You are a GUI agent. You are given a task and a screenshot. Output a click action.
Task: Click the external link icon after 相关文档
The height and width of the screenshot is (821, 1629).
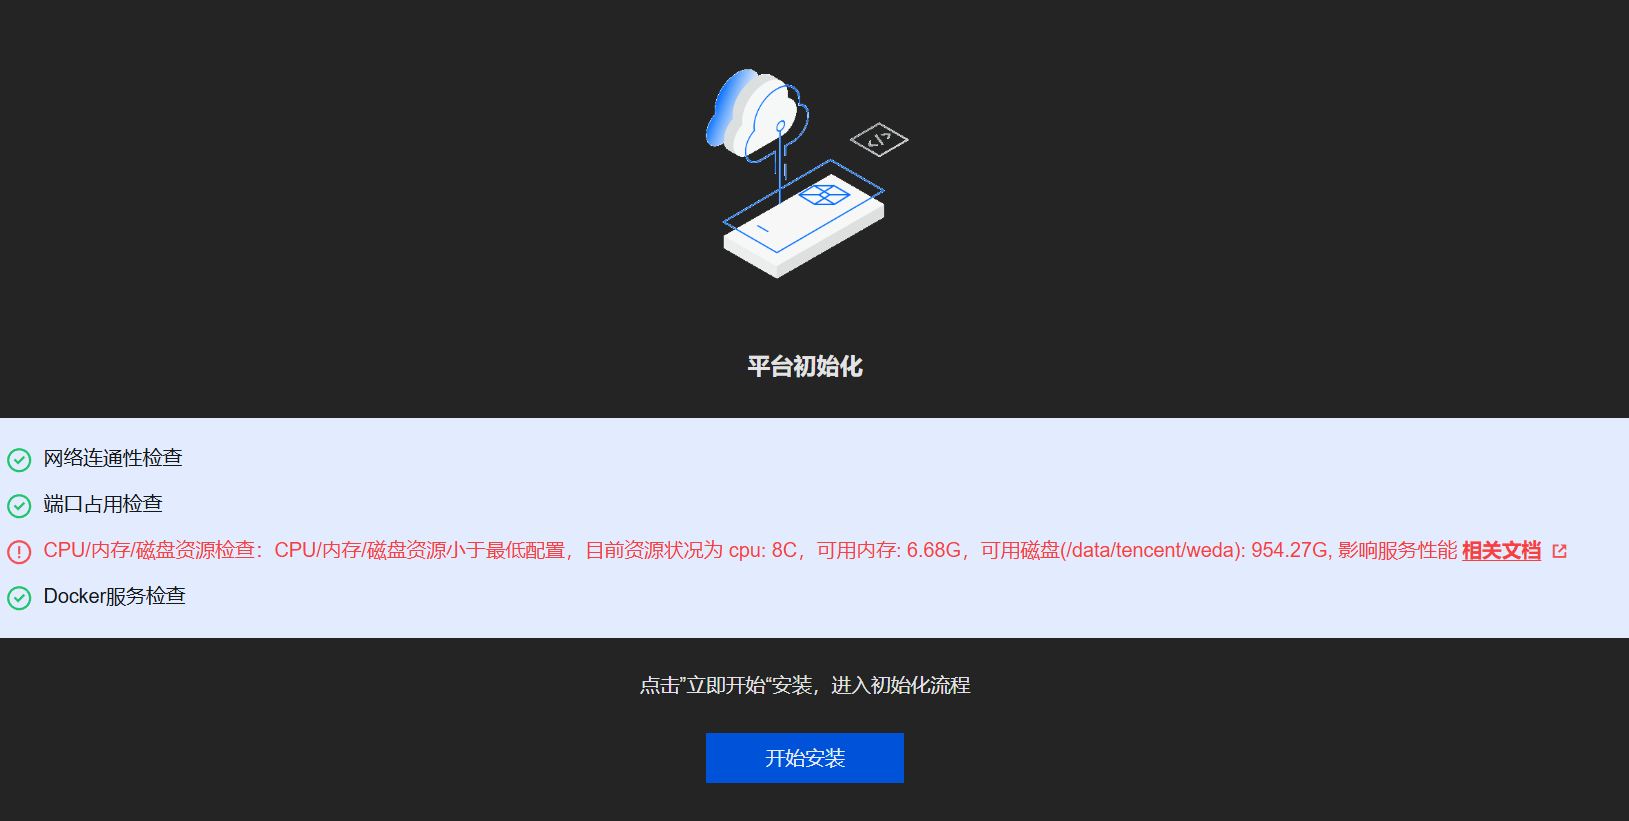coord(1559,551)
